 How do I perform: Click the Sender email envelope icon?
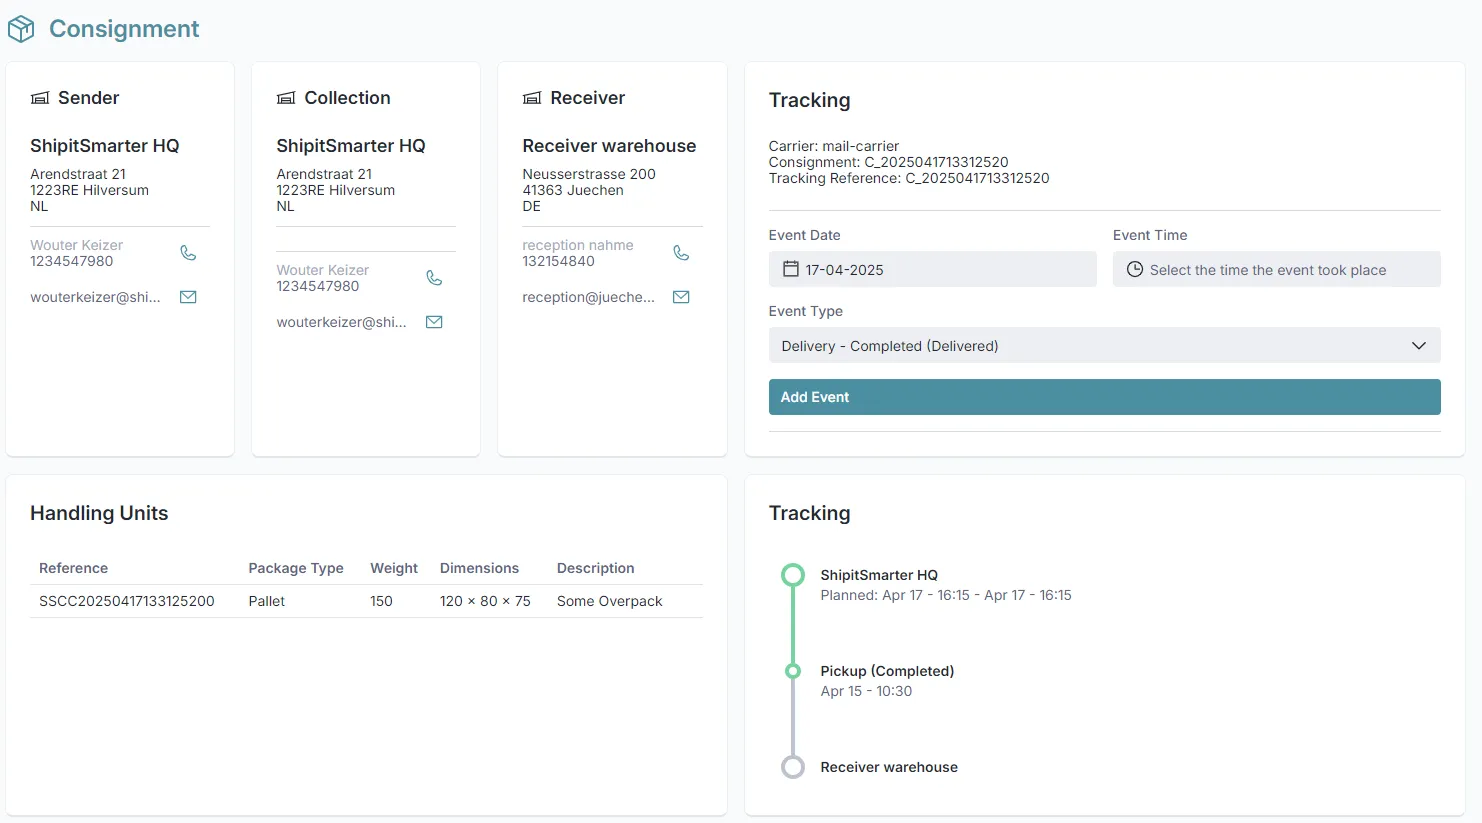(x=188, y=297)
